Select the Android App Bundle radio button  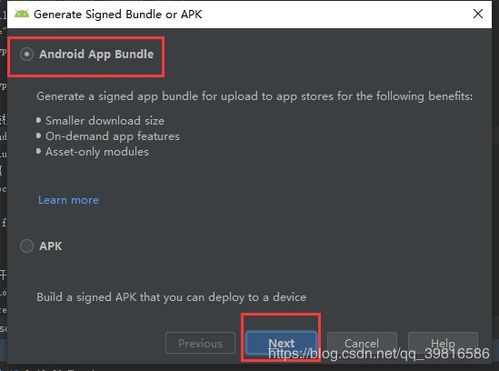point(27,54)
